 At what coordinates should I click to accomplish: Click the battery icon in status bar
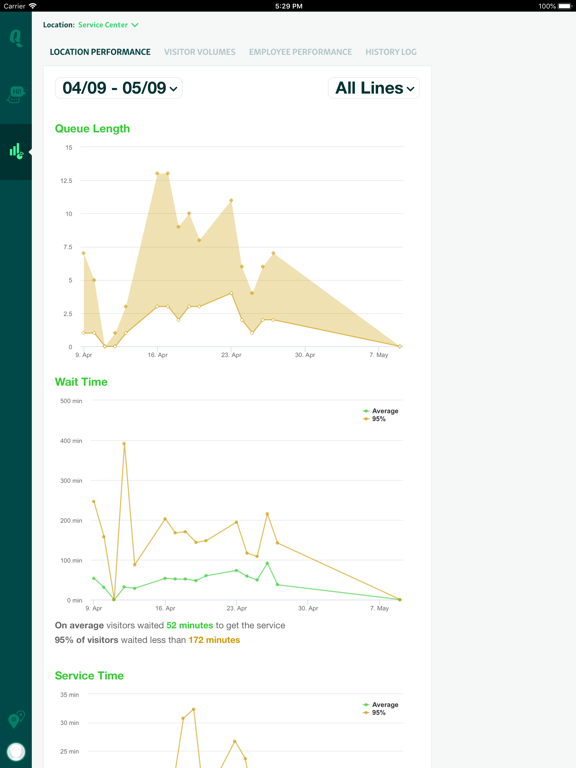point(565,6)
